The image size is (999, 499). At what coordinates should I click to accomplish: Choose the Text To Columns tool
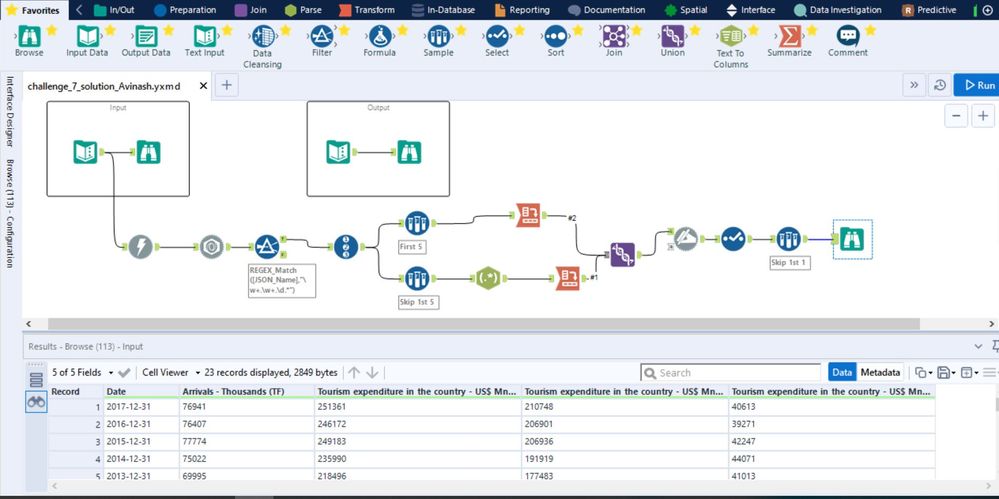pyautogui.click(x=731, y=36)
